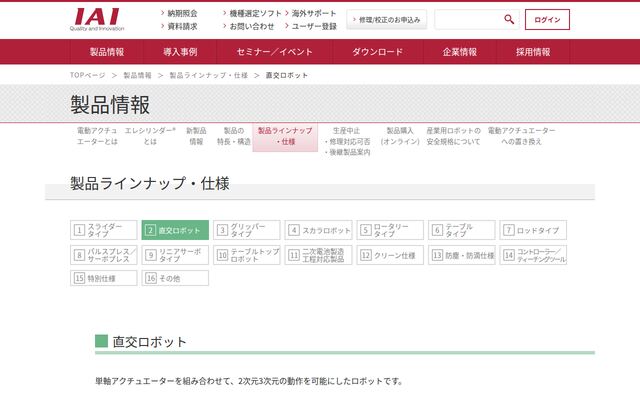Viewport: 640px width, 400px height.
Task: Choose category 10 テーブルトップロボット
Action: (247, 255)
